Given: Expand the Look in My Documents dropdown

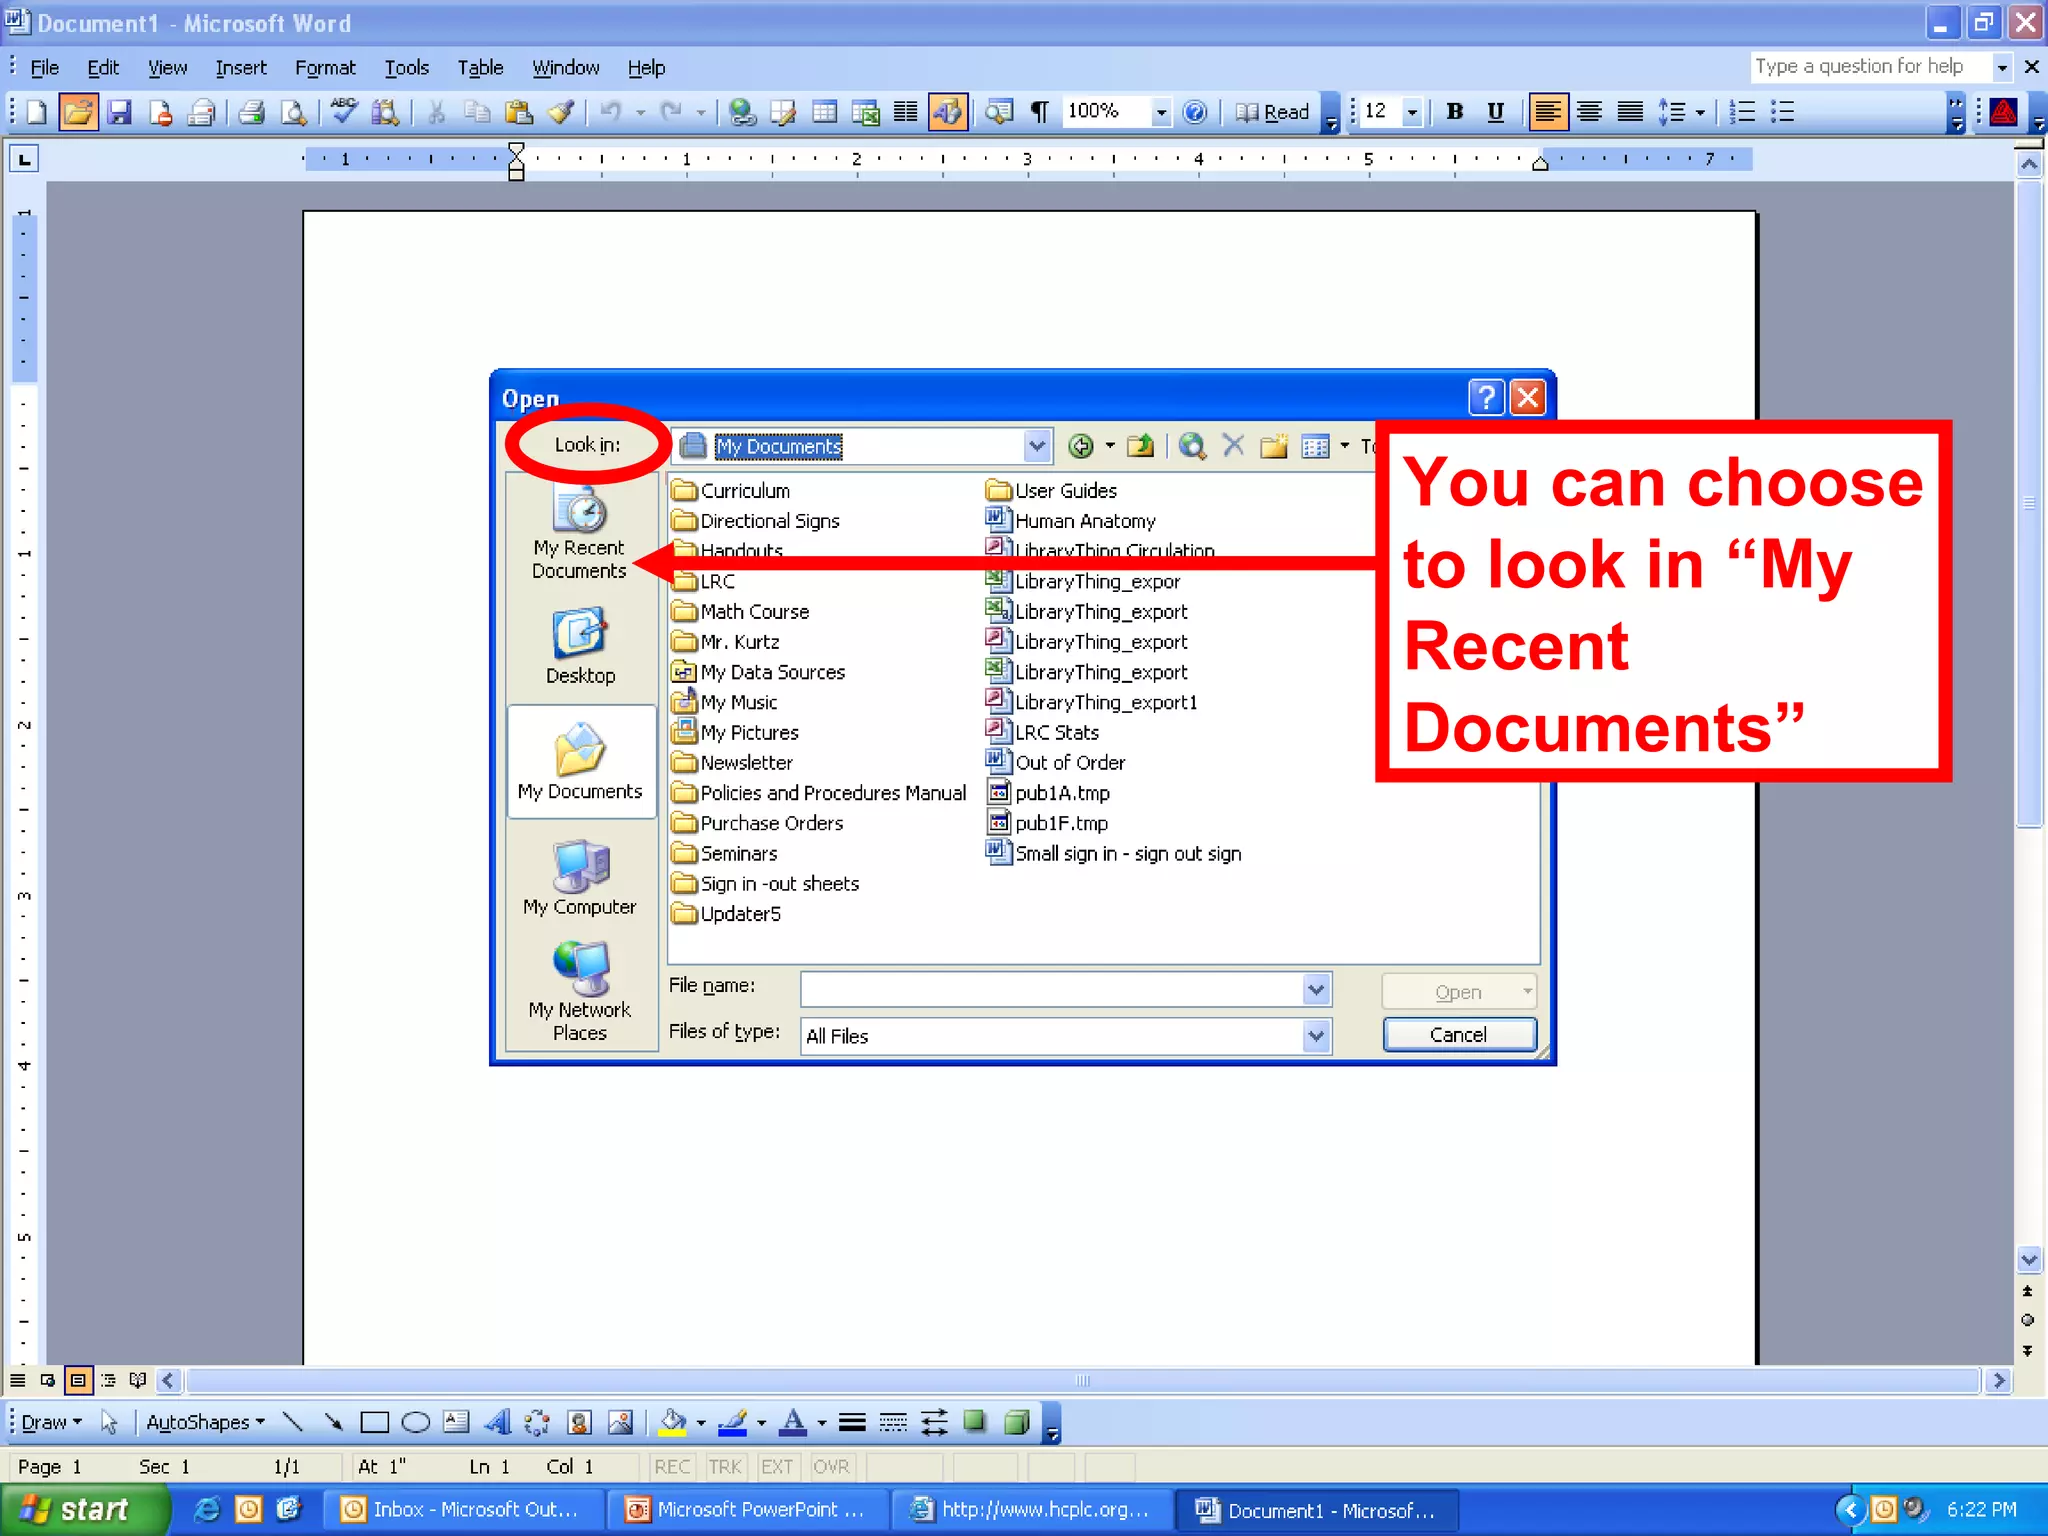Looking at the screenshot, I should tap(1037, 446).
